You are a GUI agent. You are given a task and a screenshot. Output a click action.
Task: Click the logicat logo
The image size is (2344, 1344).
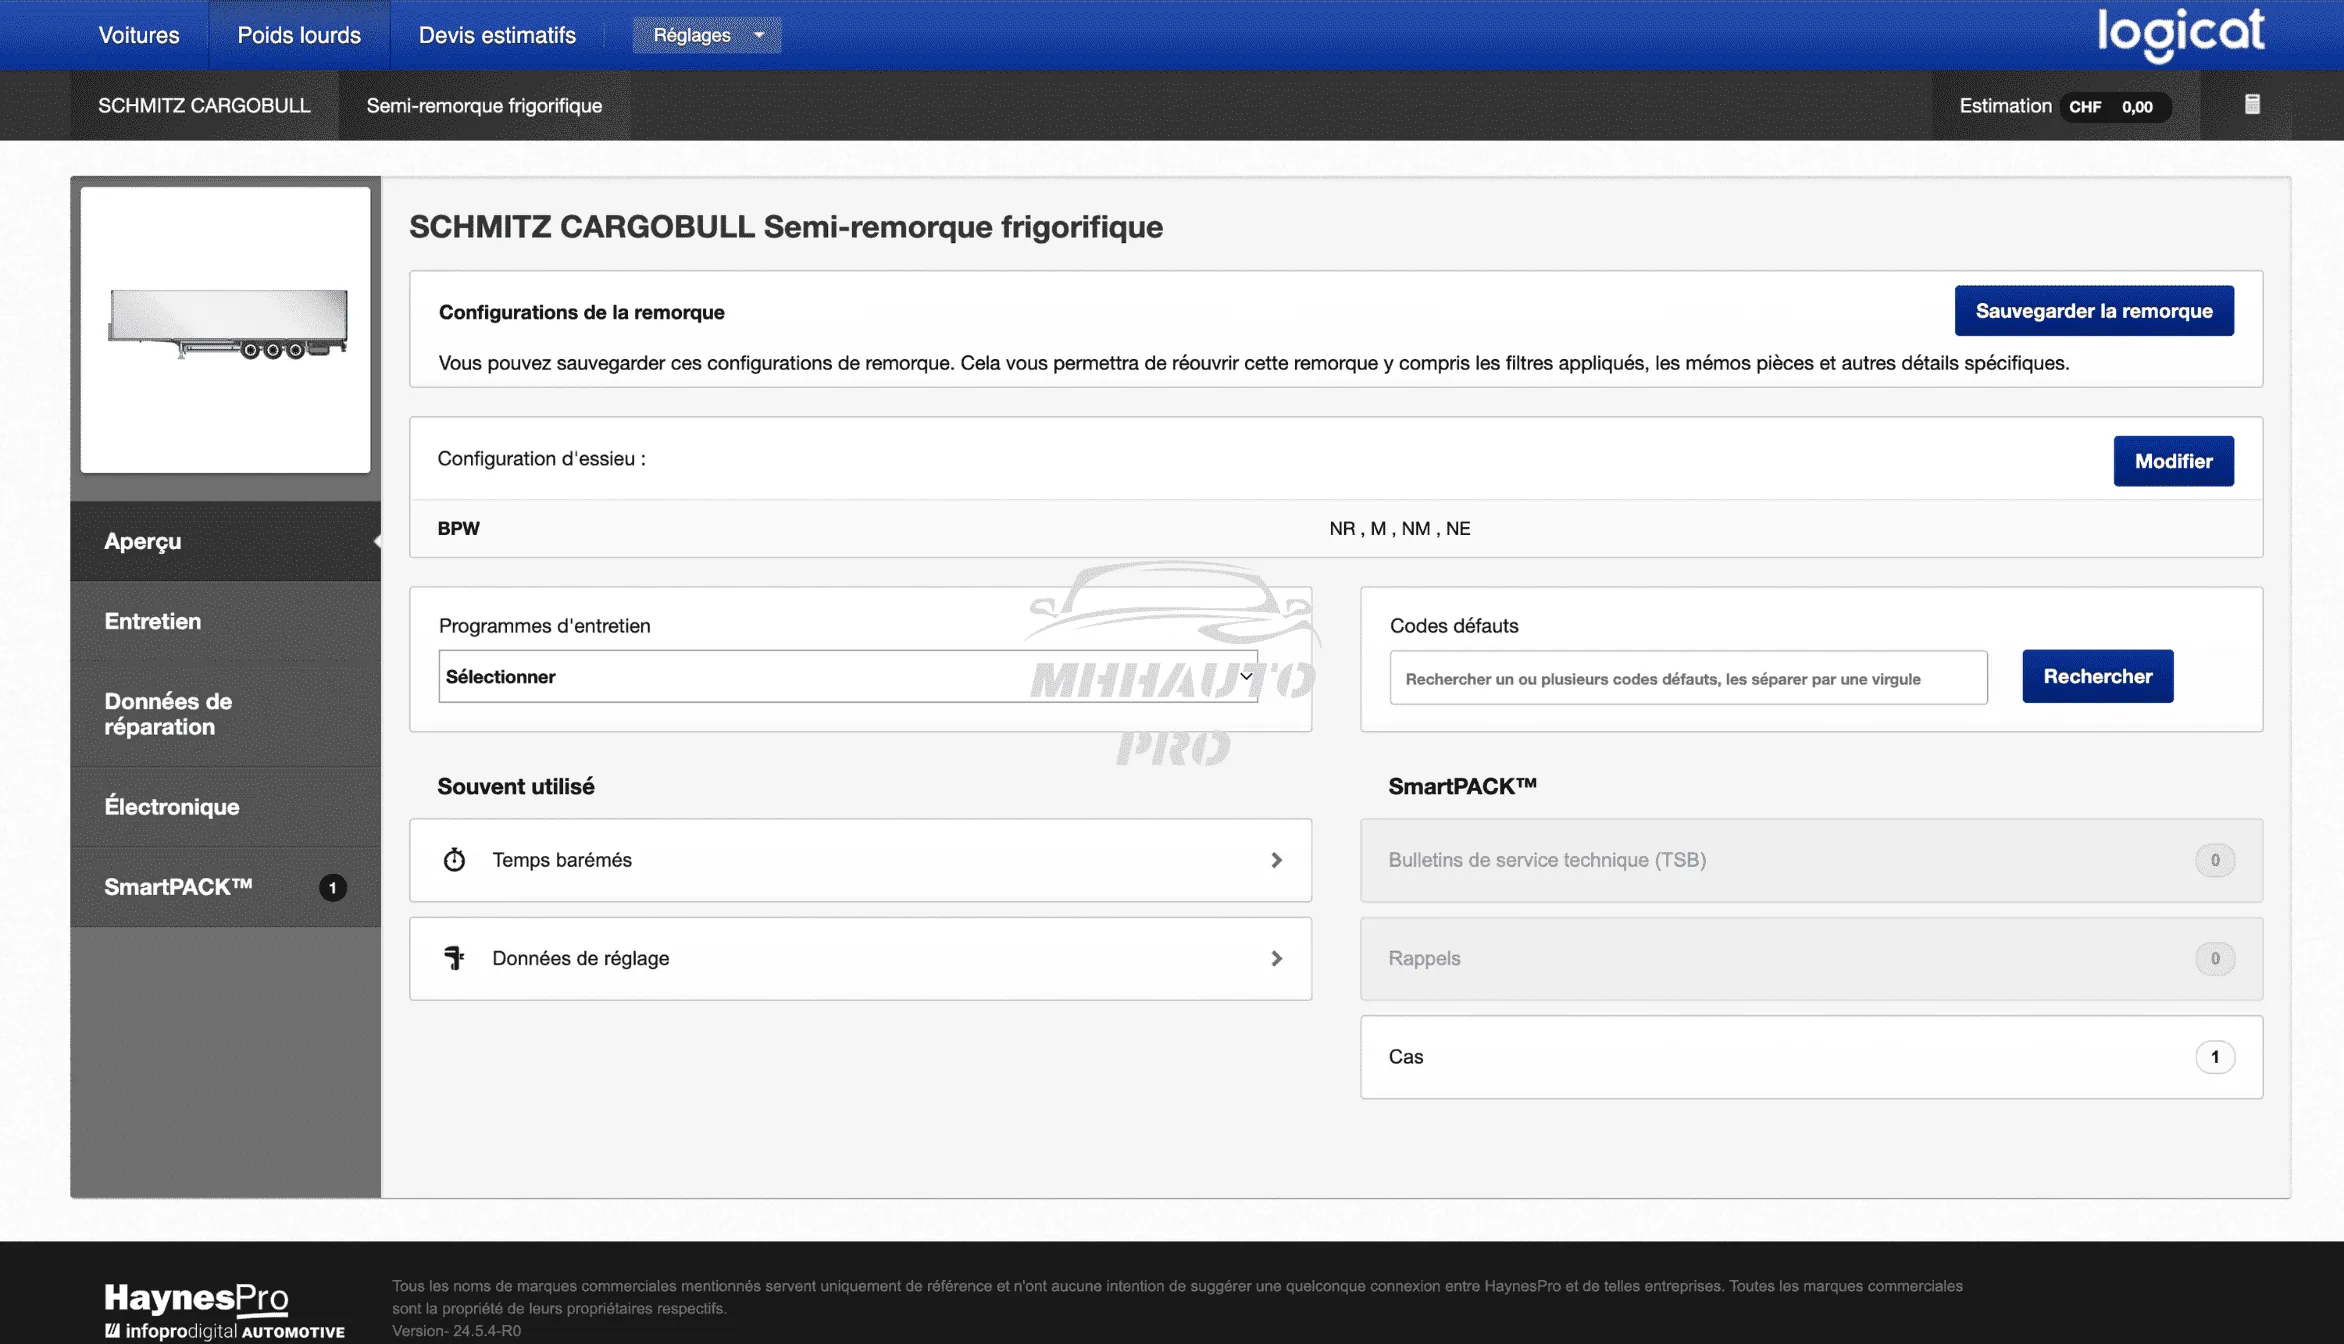pyautogui.click(x=2180, y=33)
